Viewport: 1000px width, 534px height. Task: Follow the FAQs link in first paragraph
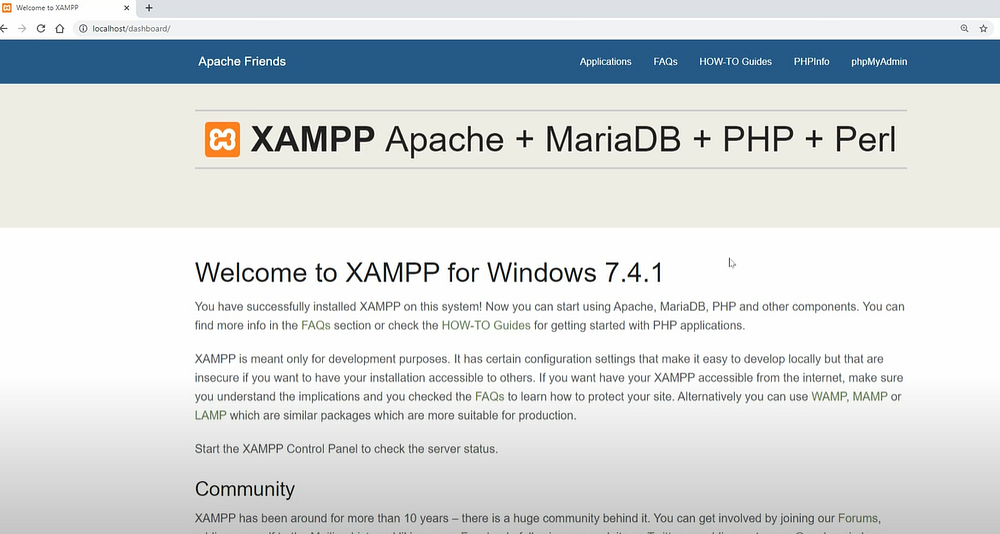(x=316, y=325)
